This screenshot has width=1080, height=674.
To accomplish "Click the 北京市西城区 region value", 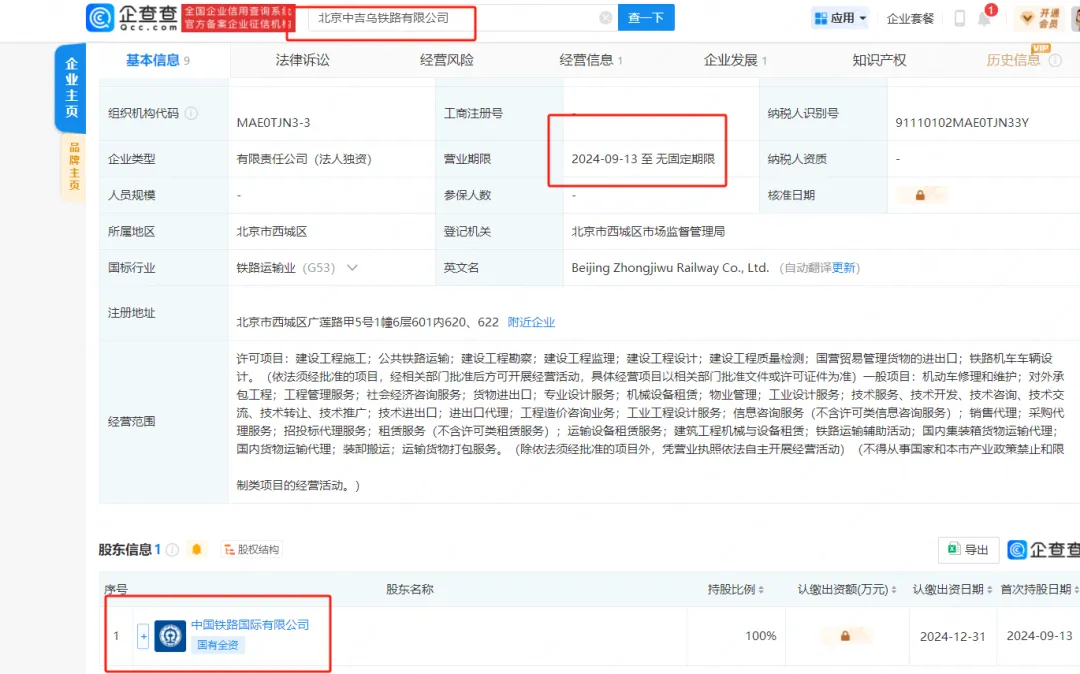I will tap(271, 231).
